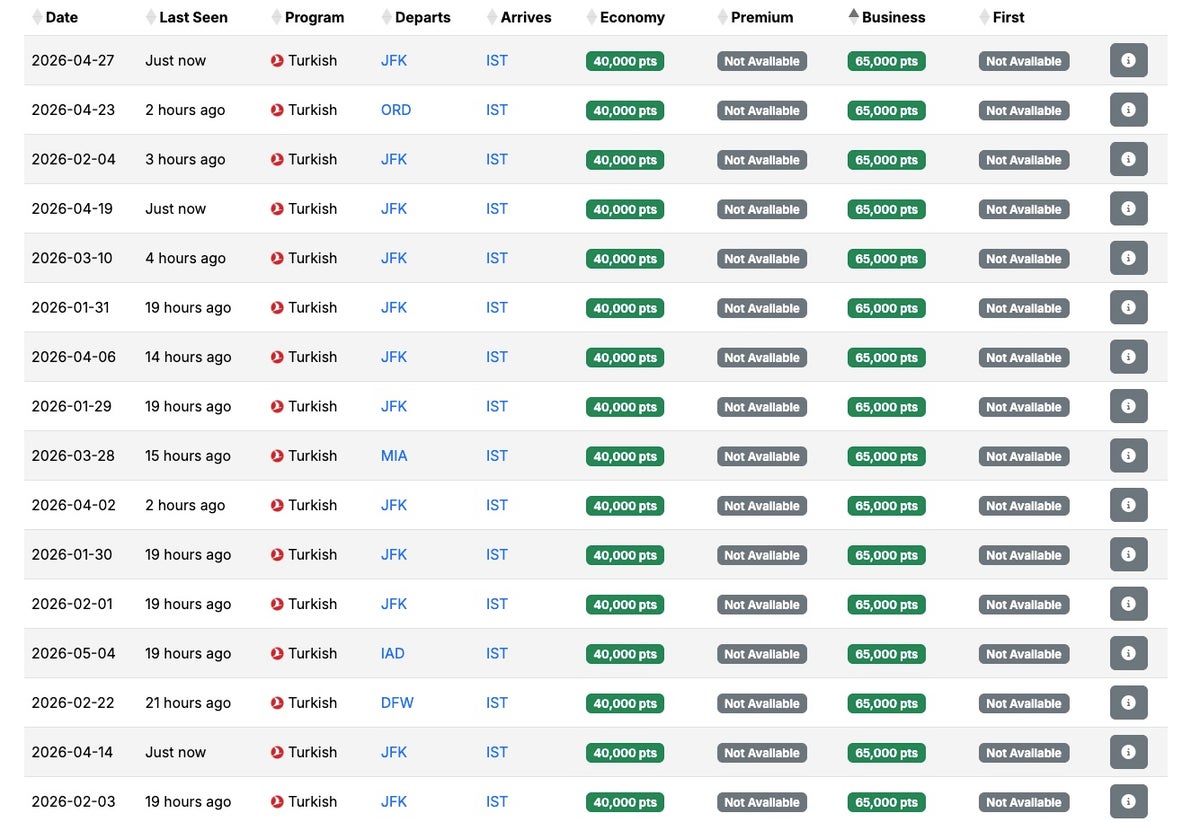Click IST arrival link in 2026-04-27 row
This screenshot has width=1200, height=822.
(497, 60)
